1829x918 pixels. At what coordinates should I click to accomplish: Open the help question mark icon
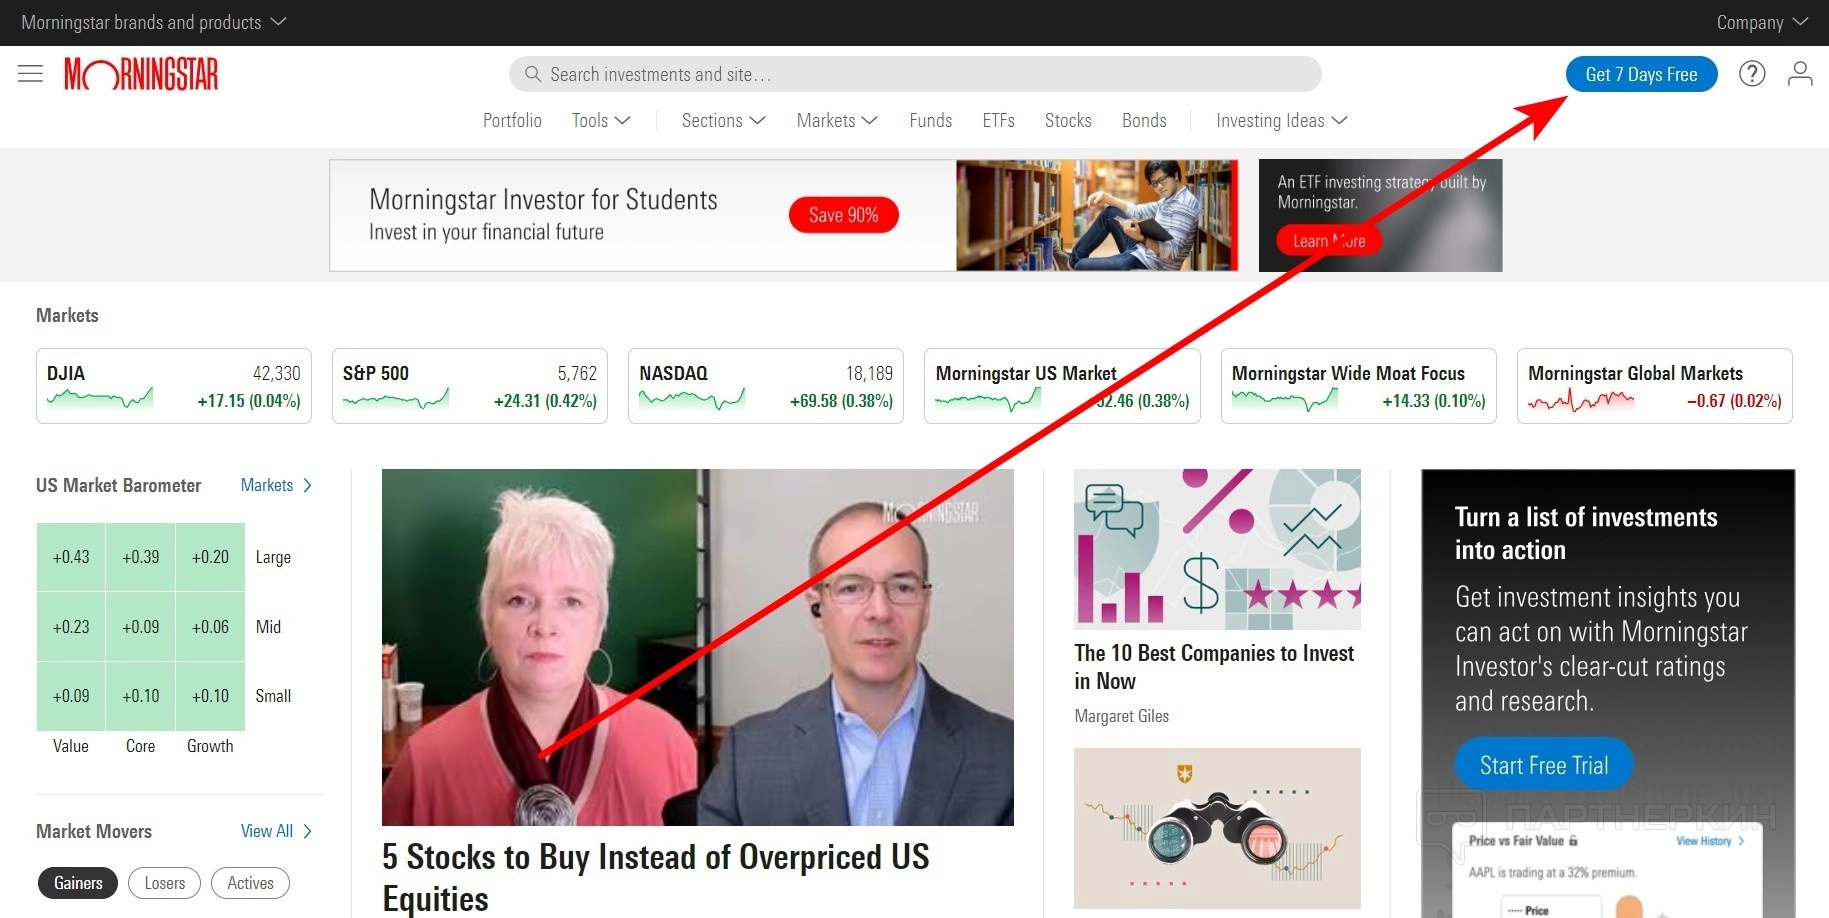click(x=1752, y=74)
